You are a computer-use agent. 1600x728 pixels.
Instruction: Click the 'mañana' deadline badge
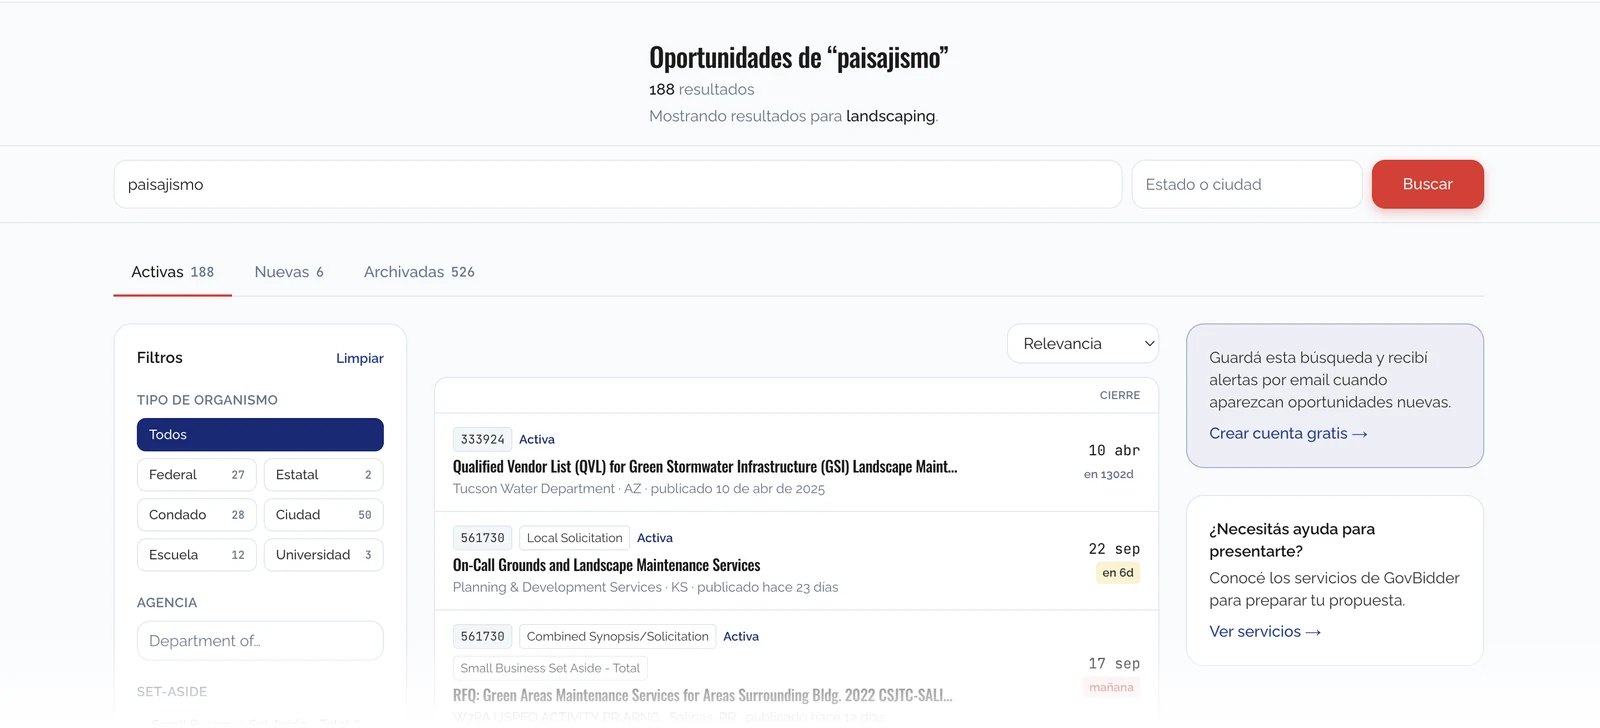(1112, 687)
